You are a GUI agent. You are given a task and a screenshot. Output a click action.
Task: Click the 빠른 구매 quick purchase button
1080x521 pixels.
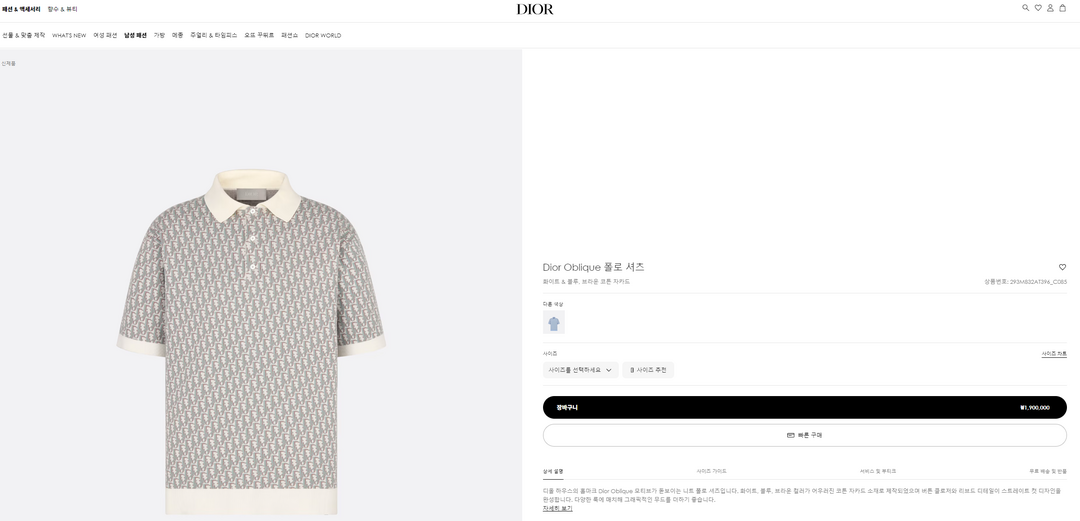point(804,435)
